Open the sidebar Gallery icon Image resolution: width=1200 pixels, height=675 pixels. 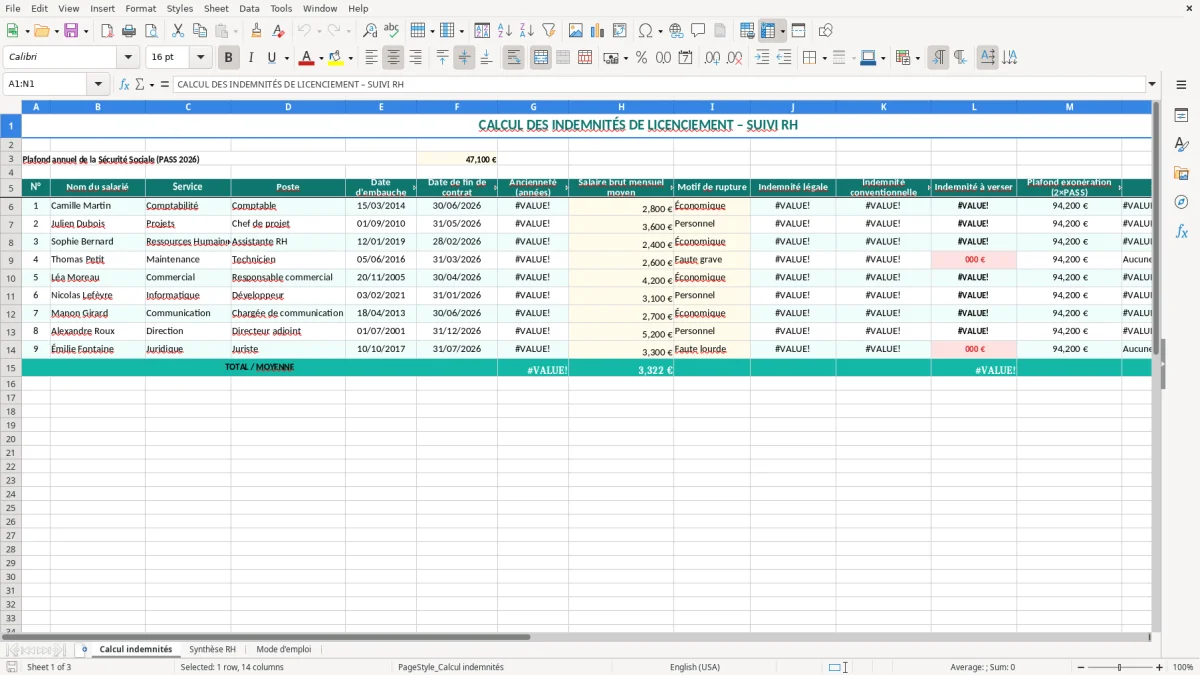[x=1181, y=173]
